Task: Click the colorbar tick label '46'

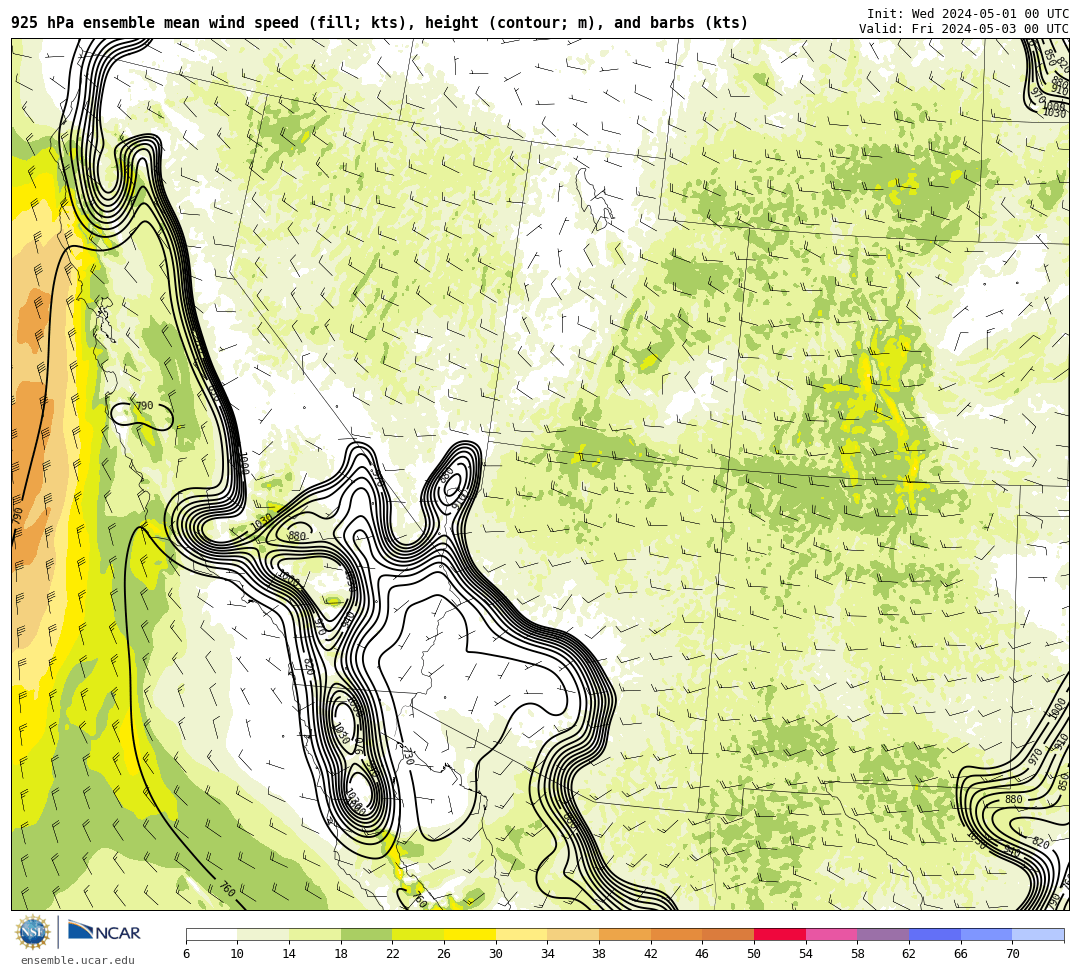Action: tap(703, 954)
